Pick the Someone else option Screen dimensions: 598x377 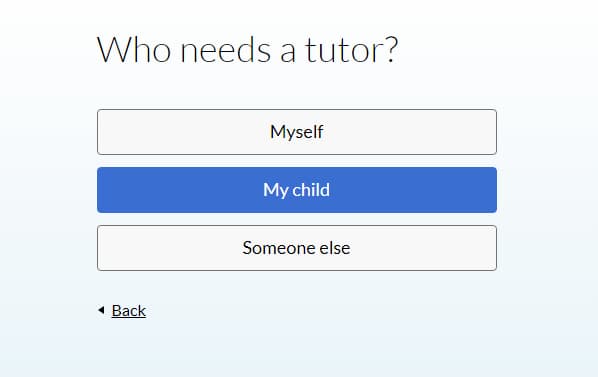297,248
